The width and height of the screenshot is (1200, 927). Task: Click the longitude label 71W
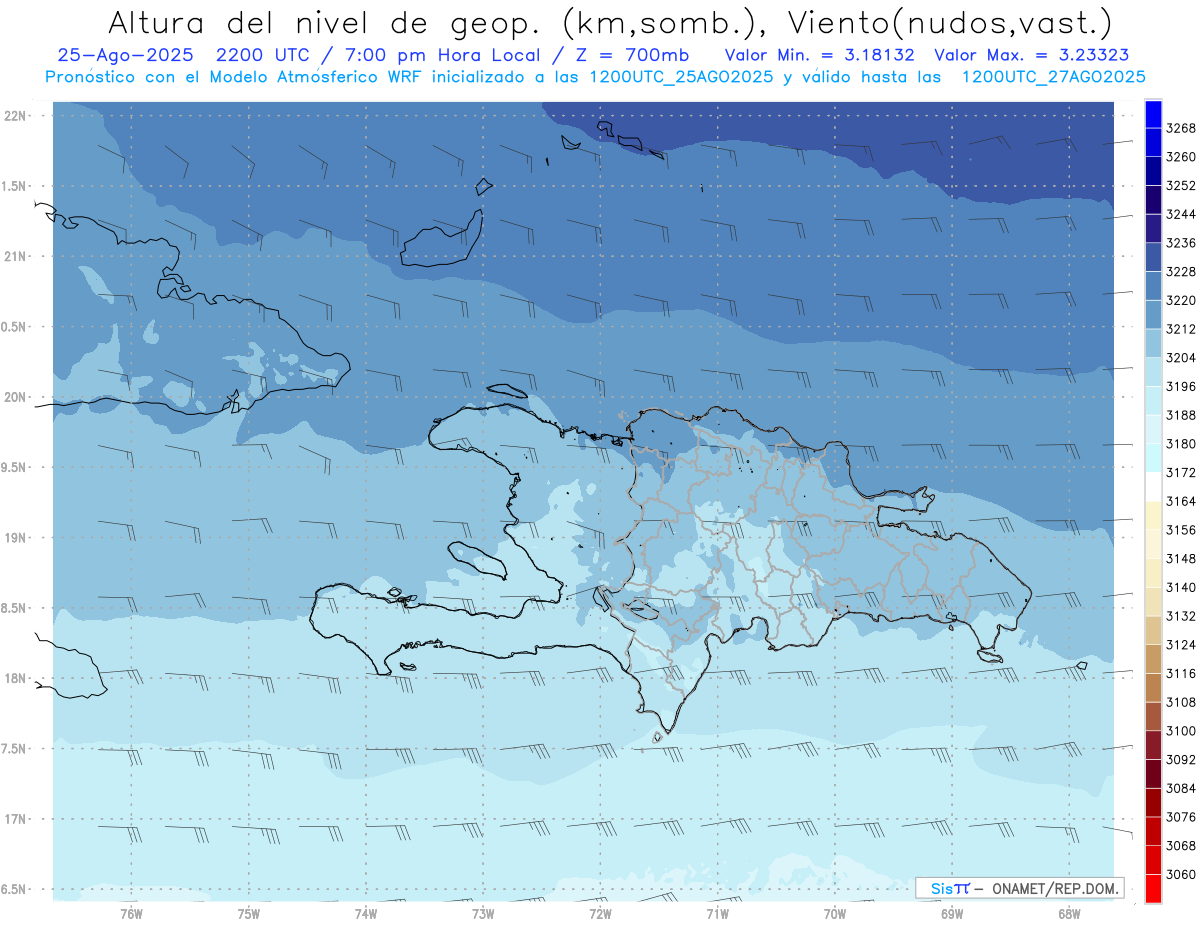click(x=717, y=913)
